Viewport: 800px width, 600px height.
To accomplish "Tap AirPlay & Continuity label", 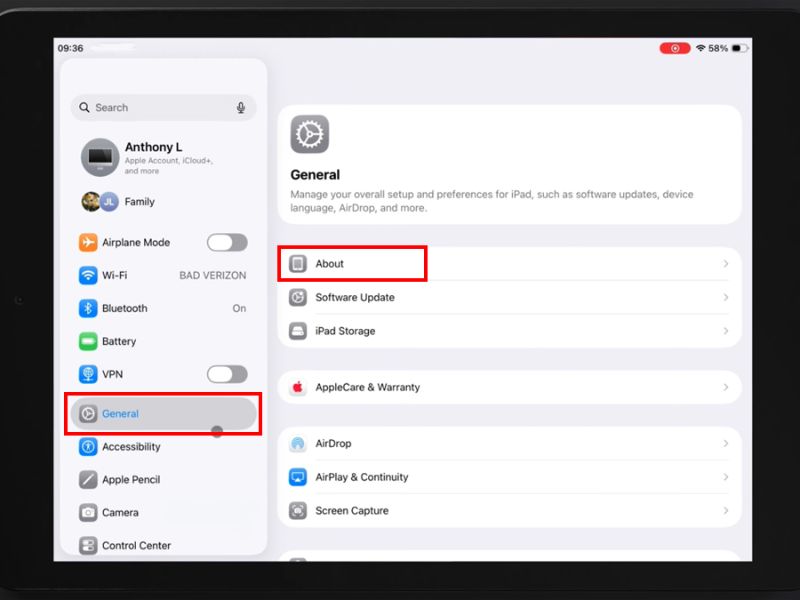I will [362, 477].
